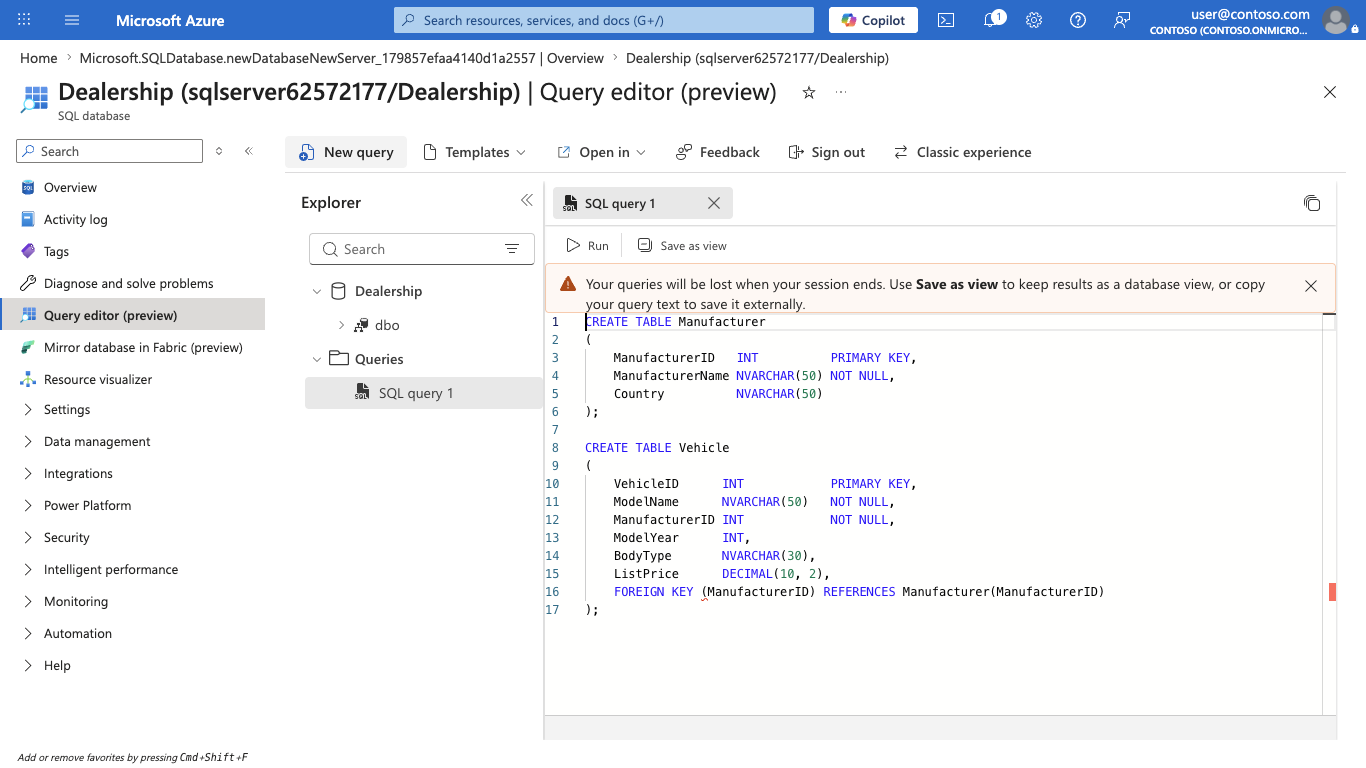Close the SQL query 1 tab
Image resolution: width=1366 pixels, height=768 pixels.
(714, 203)
